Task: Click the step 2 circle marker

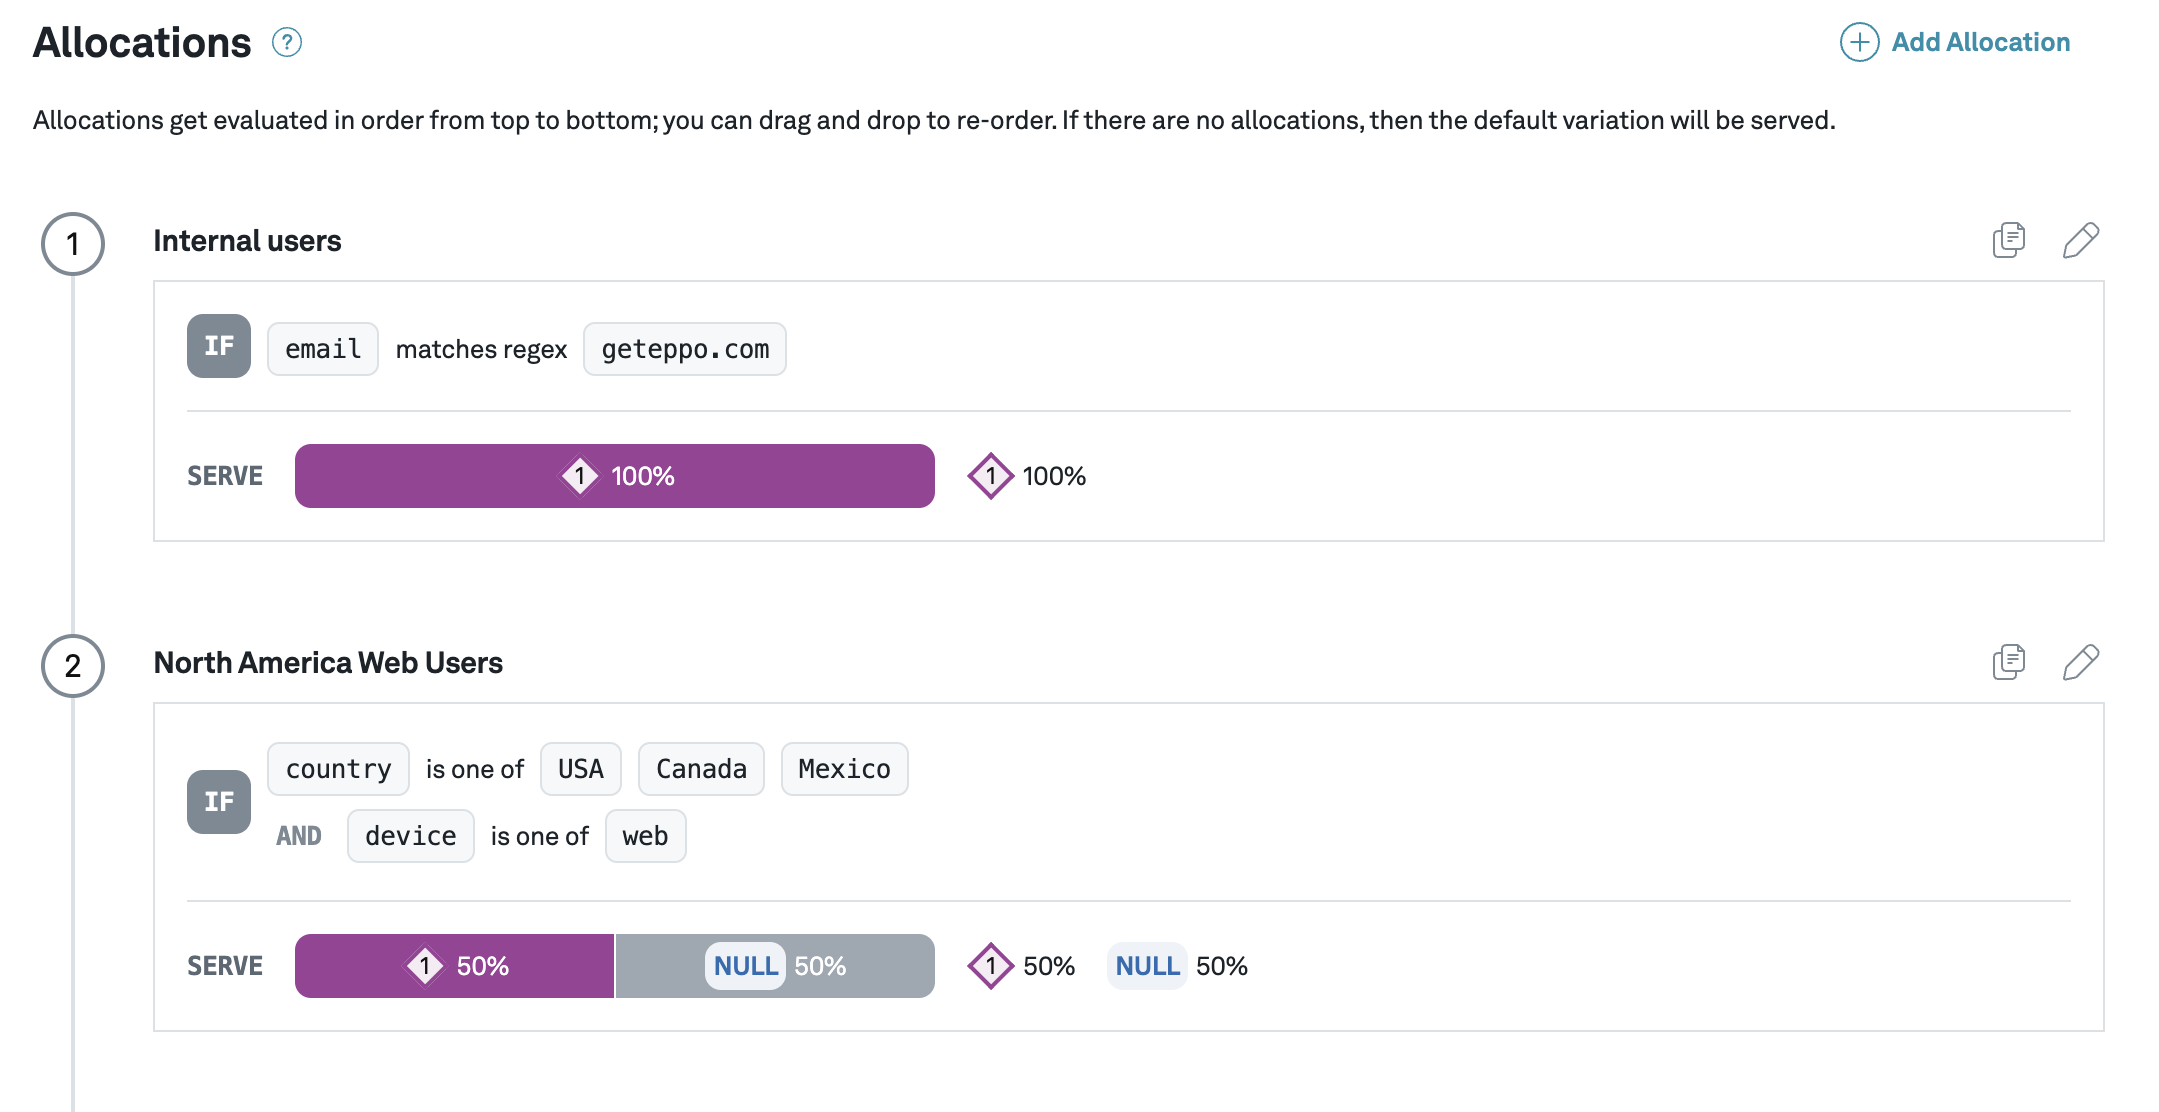Action: (x=73, y=666)
